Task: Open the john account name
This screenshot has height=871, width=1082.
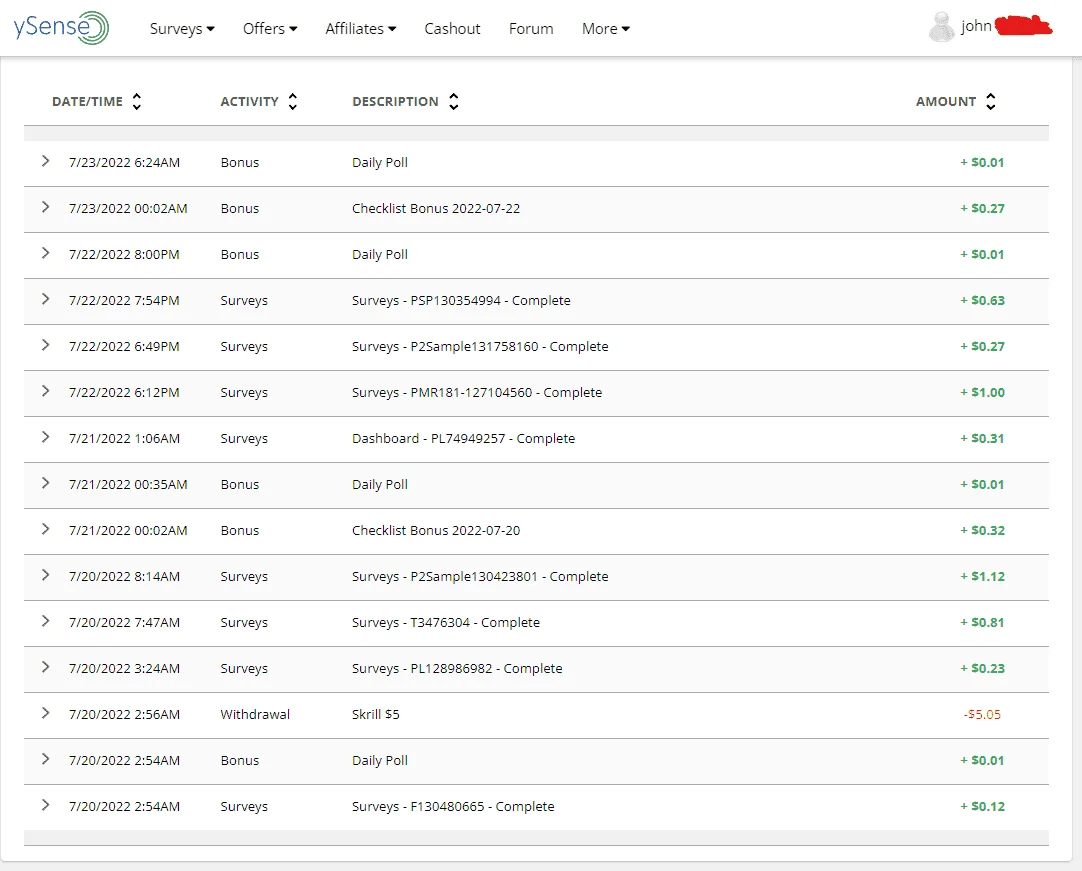Action: (976, 27)
